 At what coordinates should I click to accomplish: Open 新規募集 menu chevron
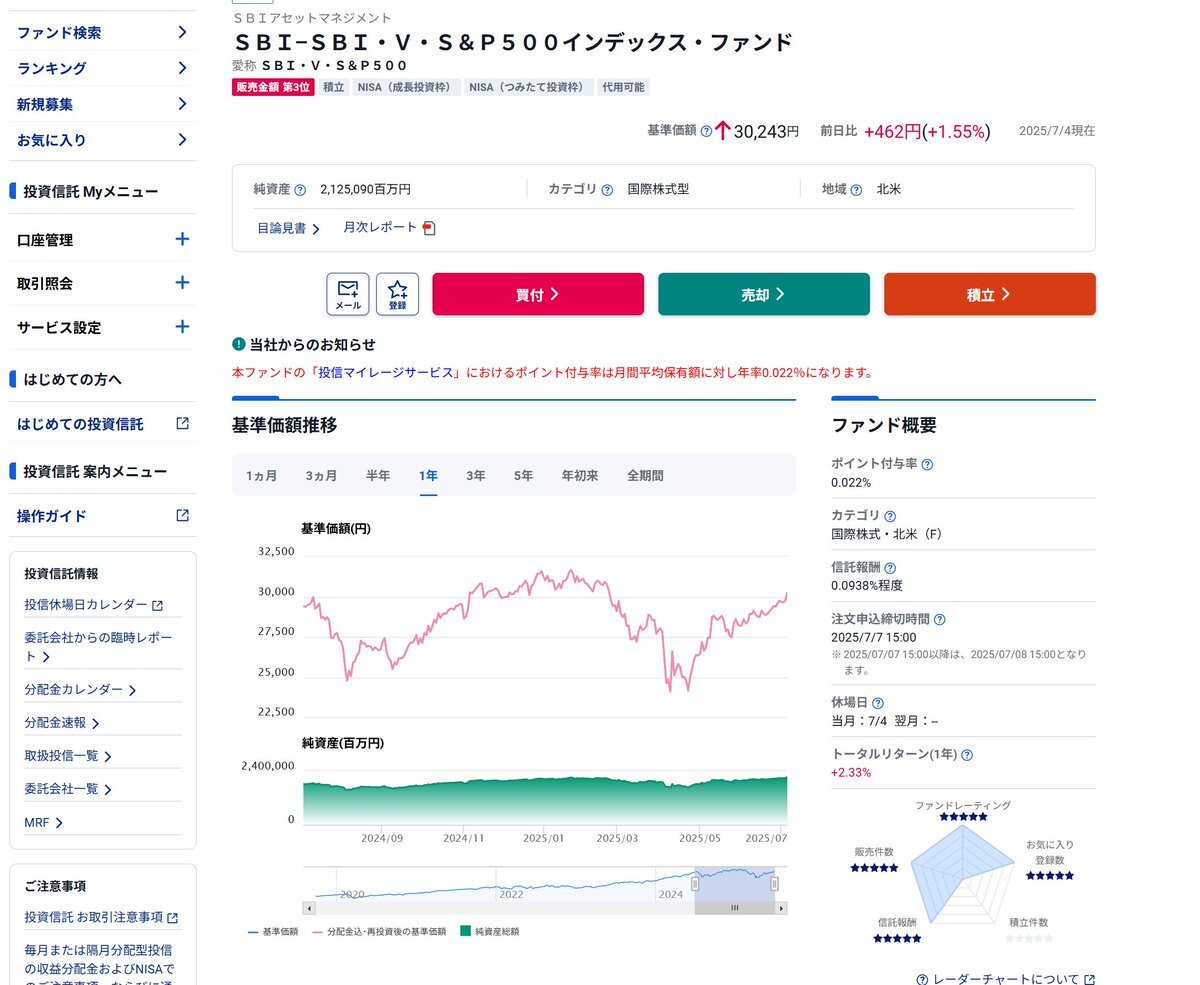pos(182,104)
